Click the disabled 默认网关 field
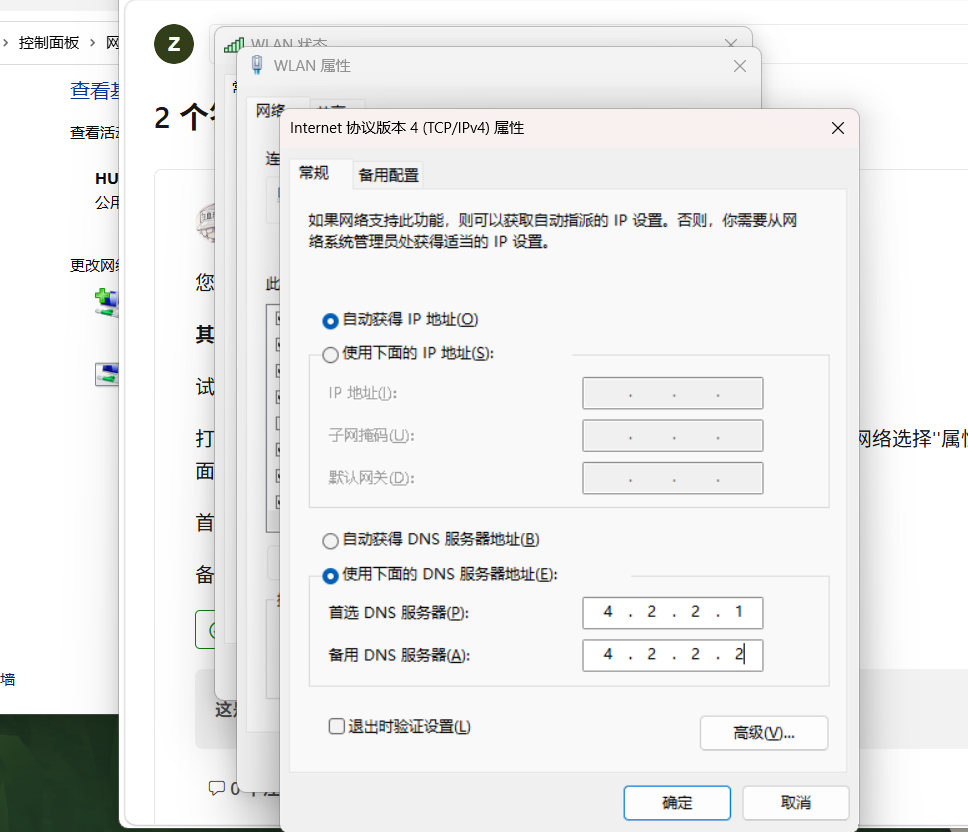This screenshot has height=832, width=968. (672, 478)
